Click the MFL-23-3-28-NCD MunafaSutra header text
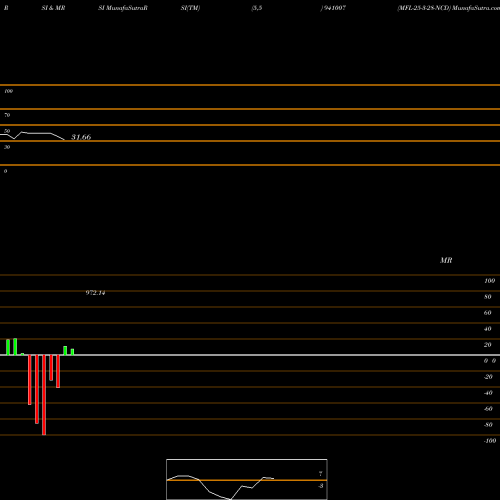The height and width of the screenshot is (500, 500). (449, 8)
